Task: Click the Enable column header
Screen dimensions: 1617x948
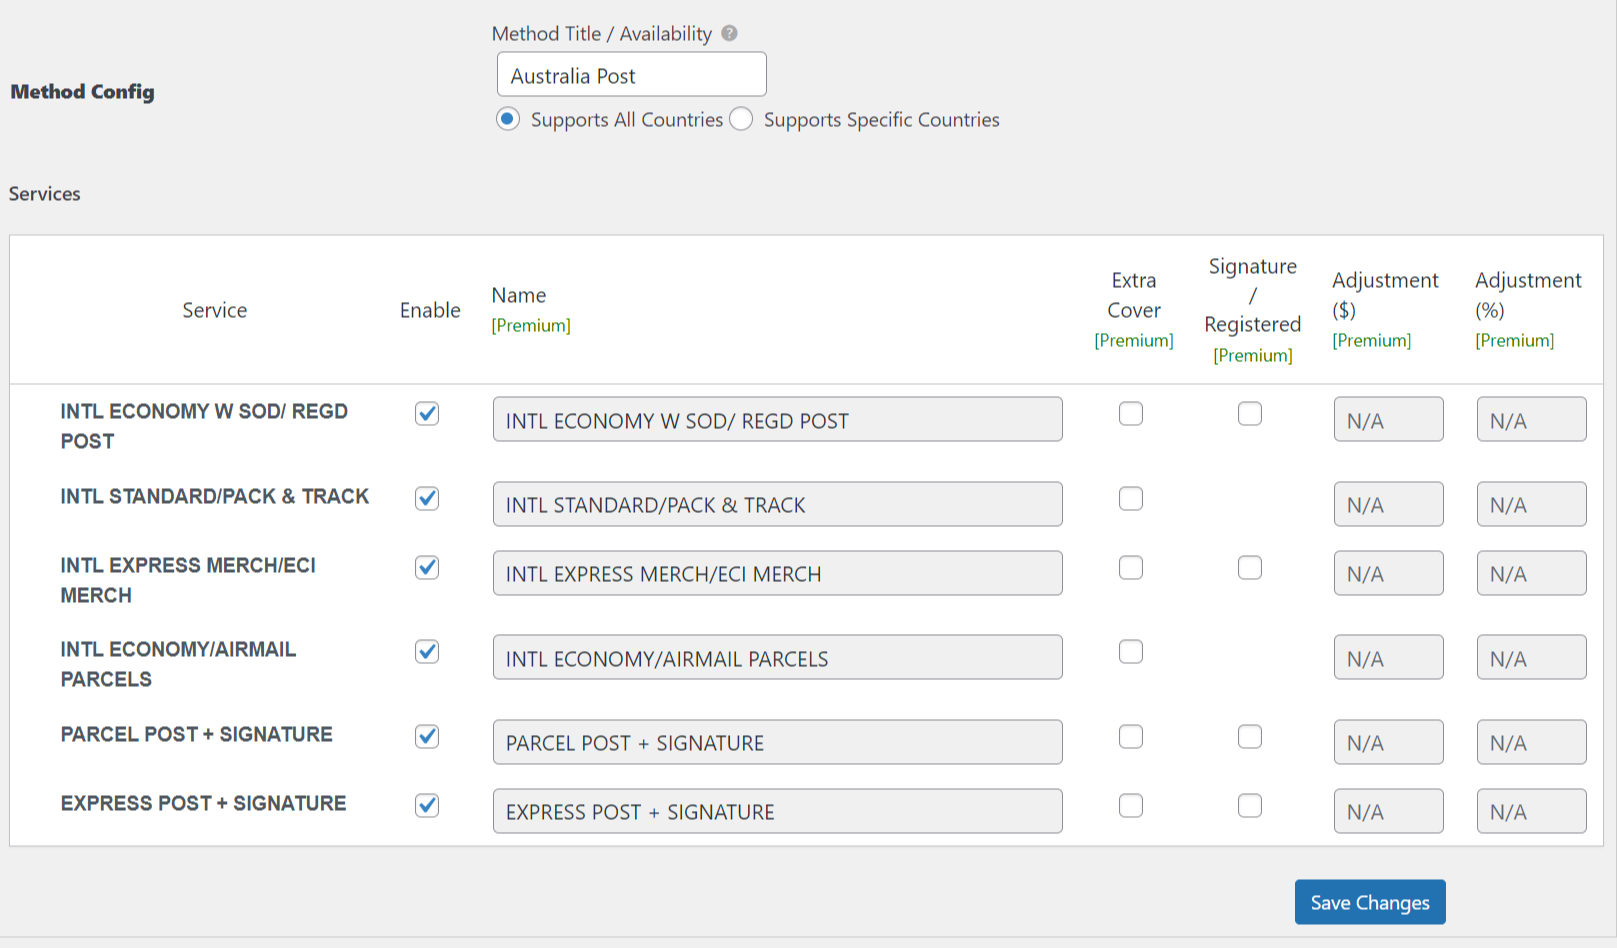Action: point(430,310)
